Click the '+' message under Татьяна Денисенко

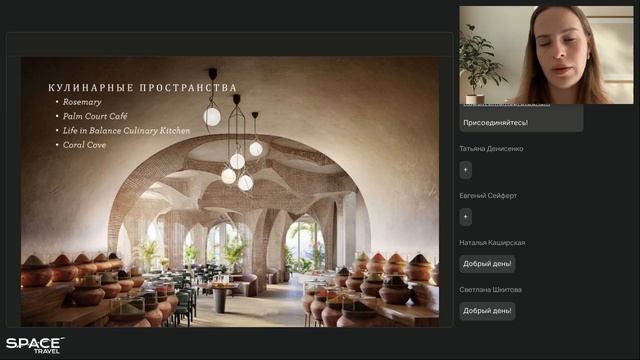coord(466,170)
